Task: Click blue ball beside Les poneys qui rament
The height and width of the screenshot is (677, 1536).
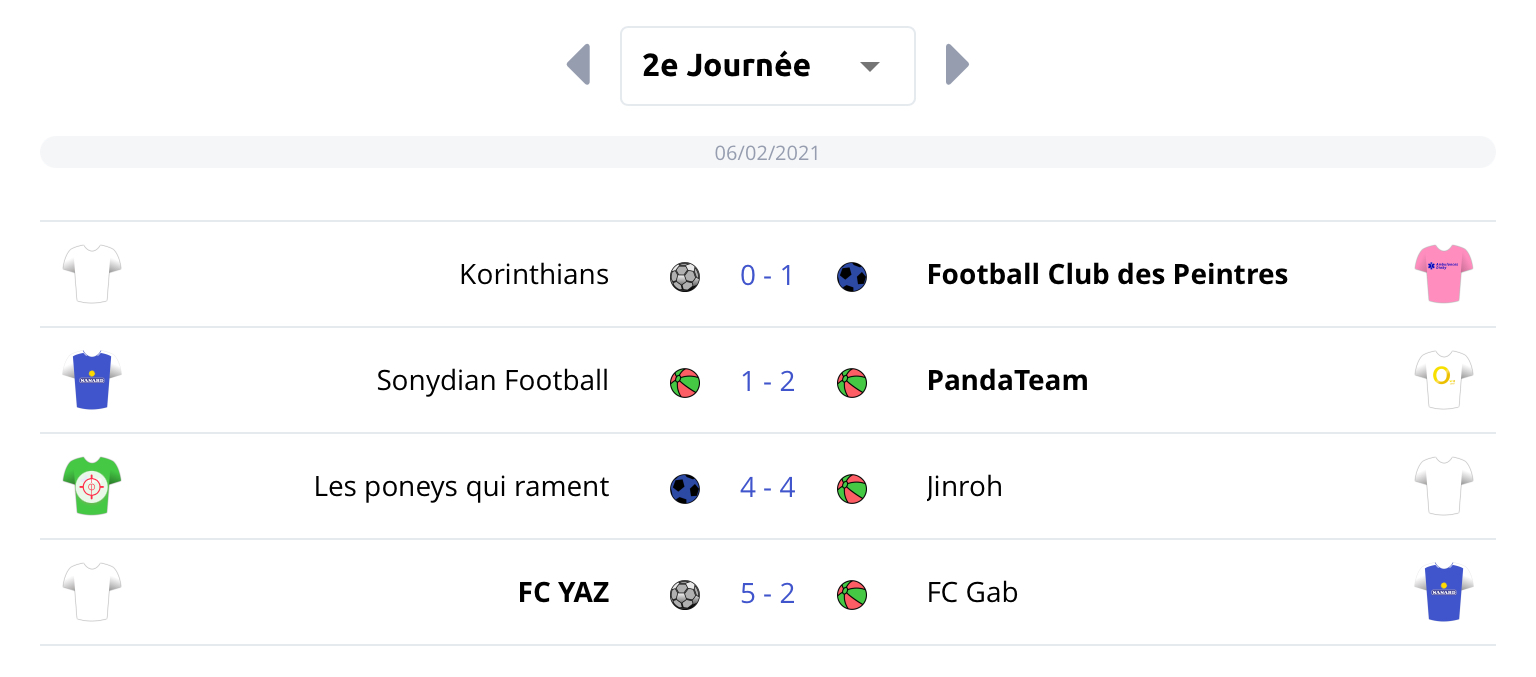Action: [685, 488]
